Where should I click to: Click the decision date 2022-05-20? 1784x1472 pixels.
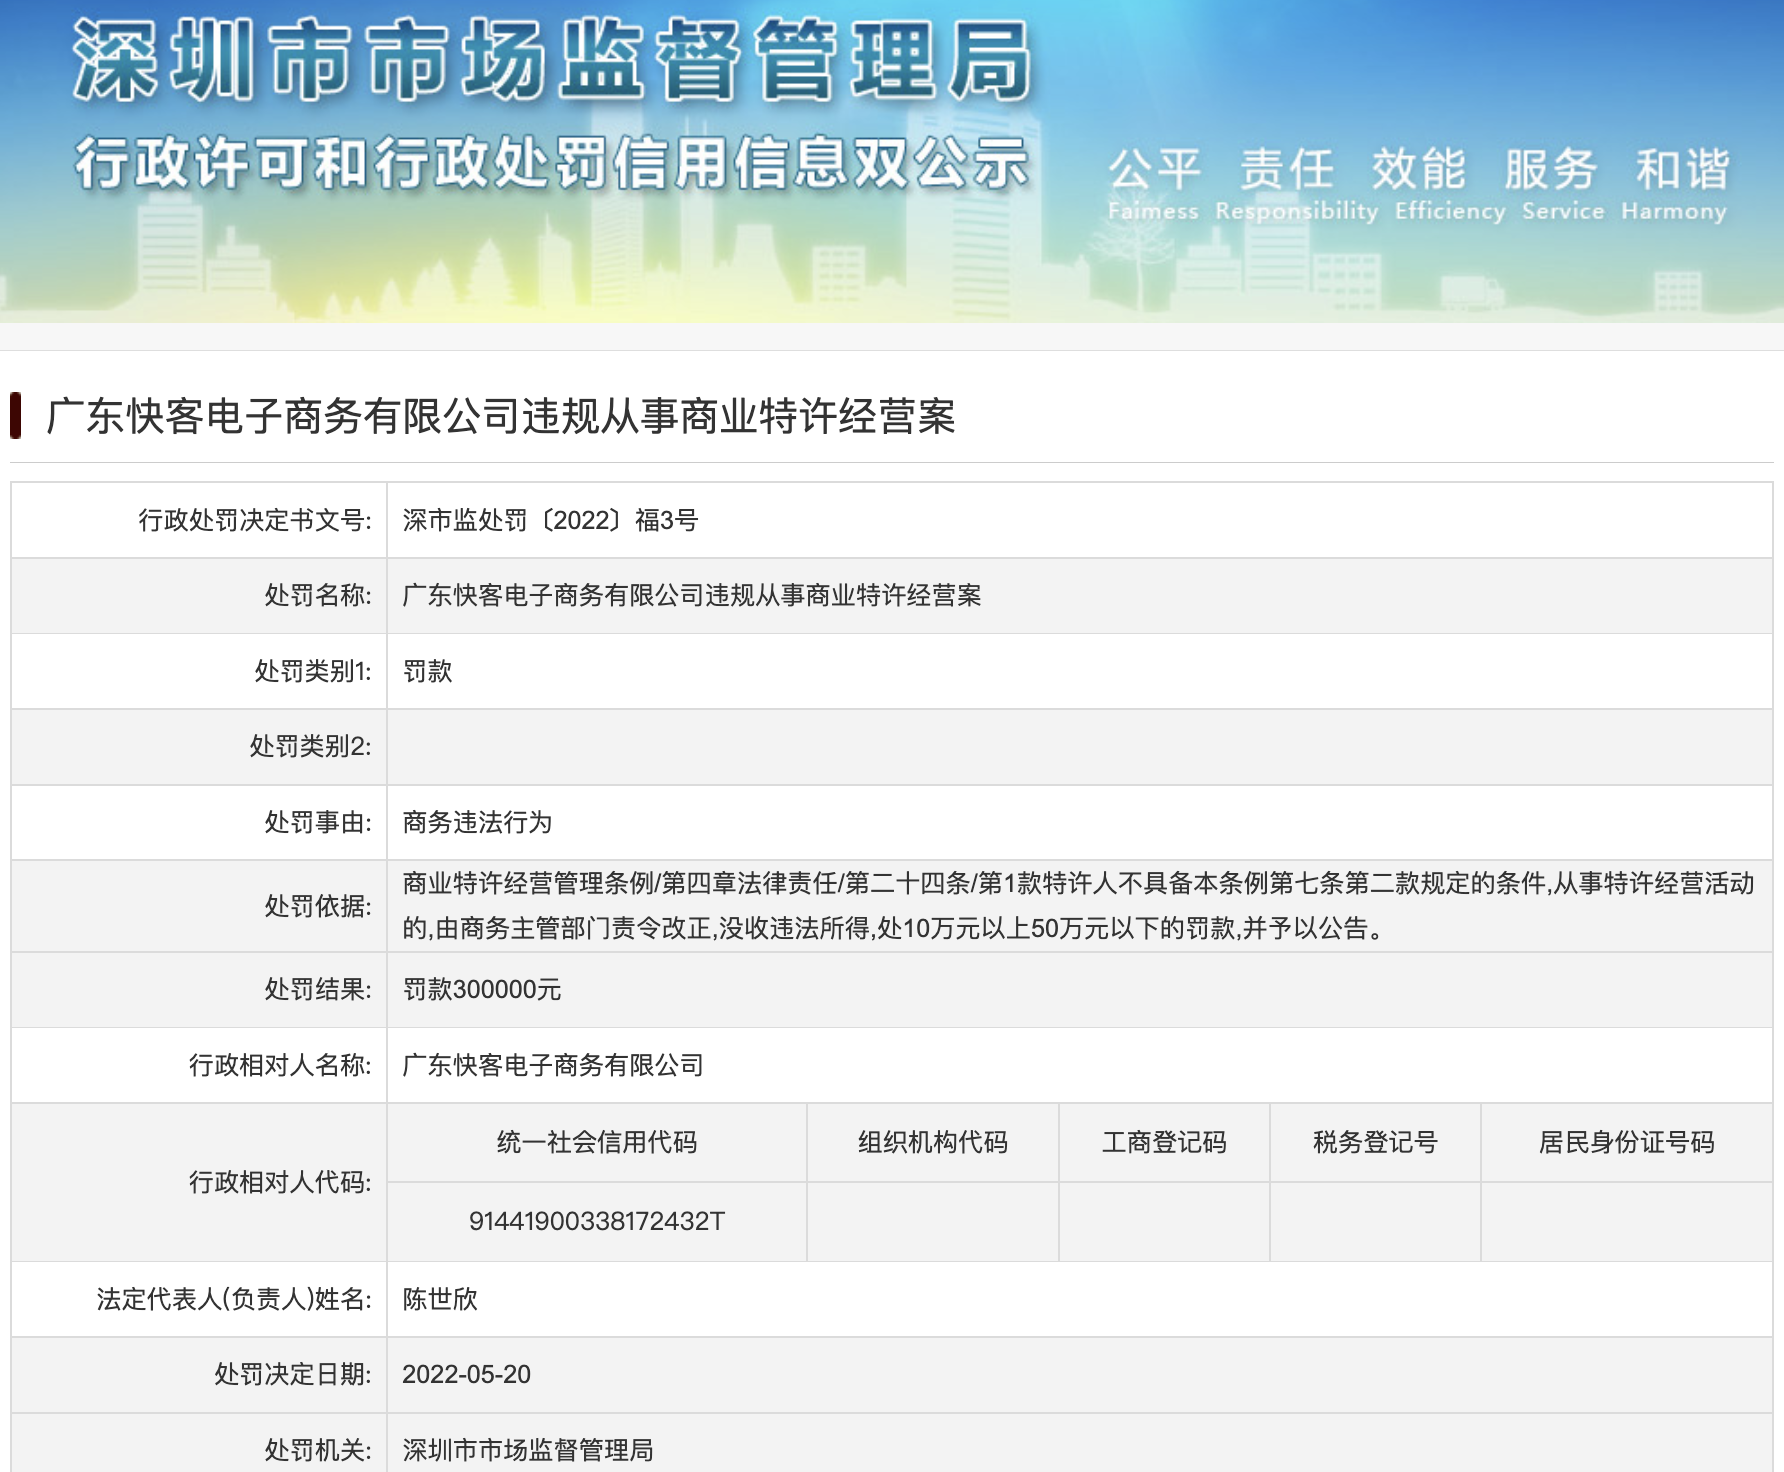[466, 1374]
